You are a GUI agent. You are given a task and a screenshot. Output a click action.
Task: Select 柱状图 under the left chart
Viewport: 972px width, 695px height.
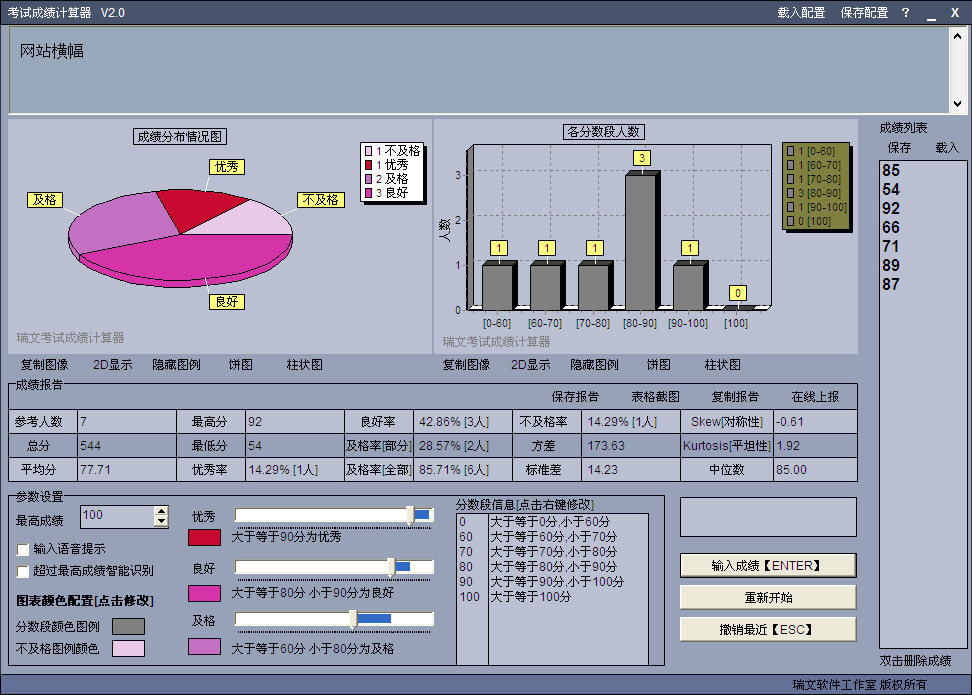coord(304,365)
